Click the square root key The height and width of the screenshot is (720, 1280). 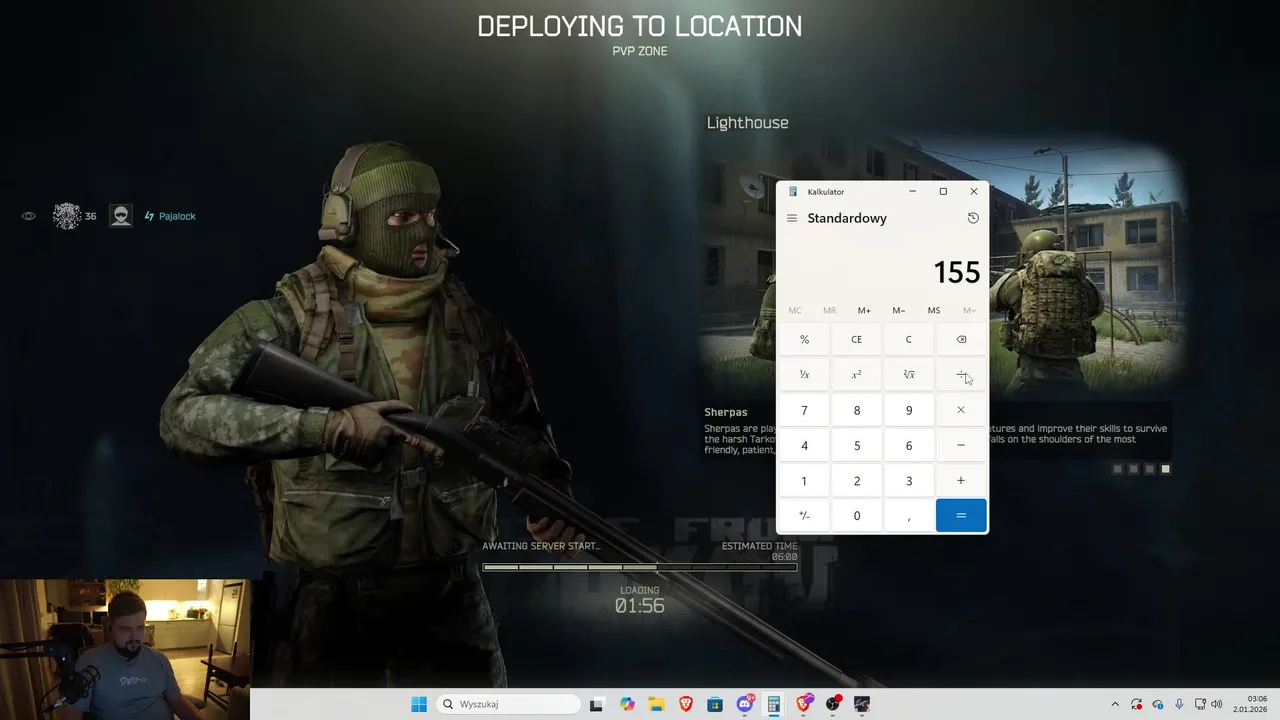coord(908,375)
